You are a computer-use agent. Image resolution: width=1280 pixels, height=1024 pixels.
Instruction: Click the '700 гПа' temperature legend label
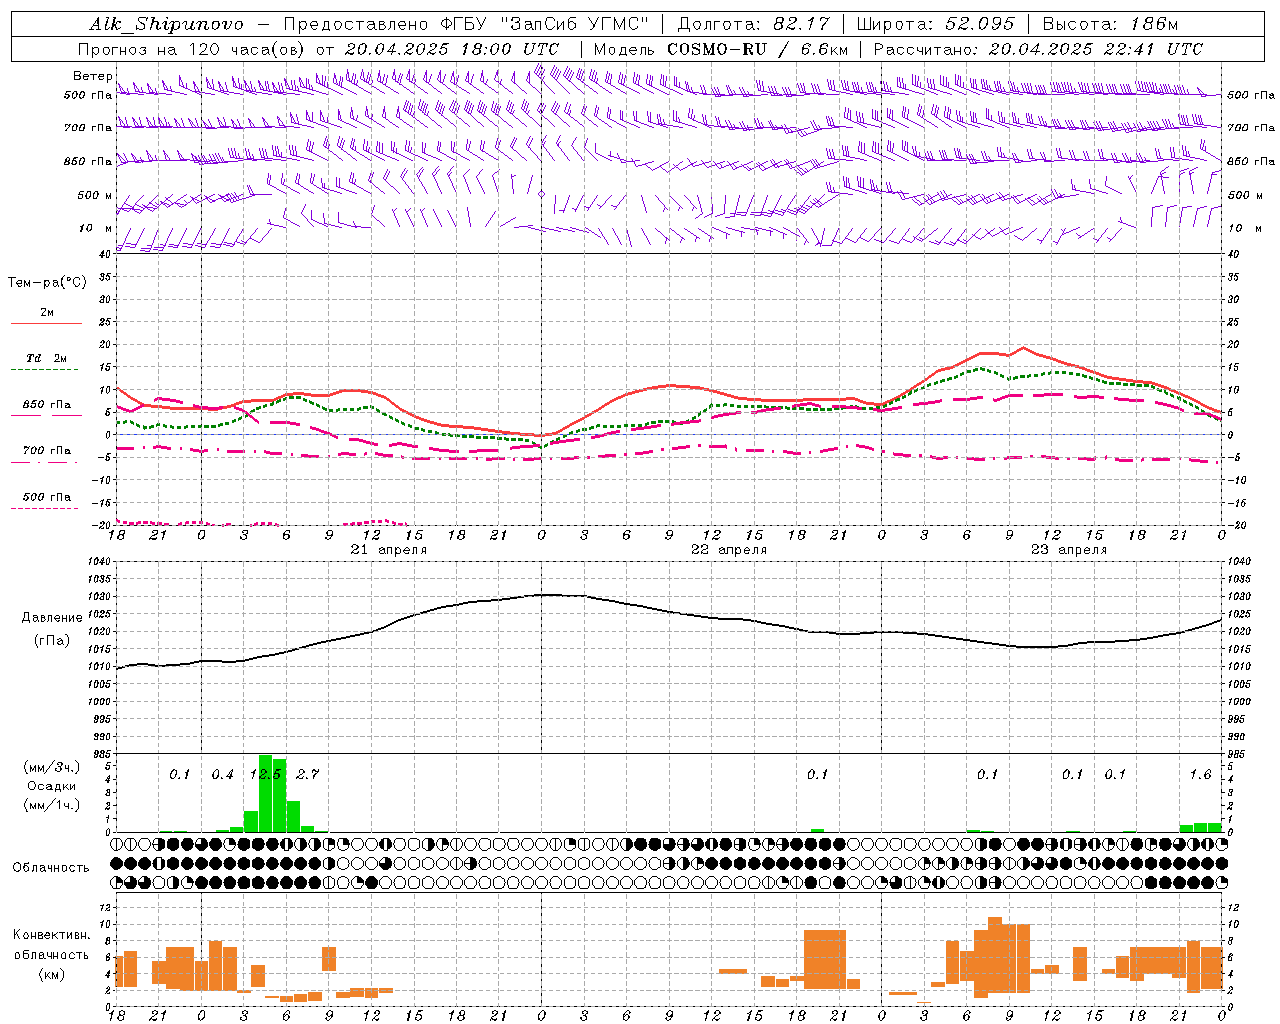tap(47, 450)
